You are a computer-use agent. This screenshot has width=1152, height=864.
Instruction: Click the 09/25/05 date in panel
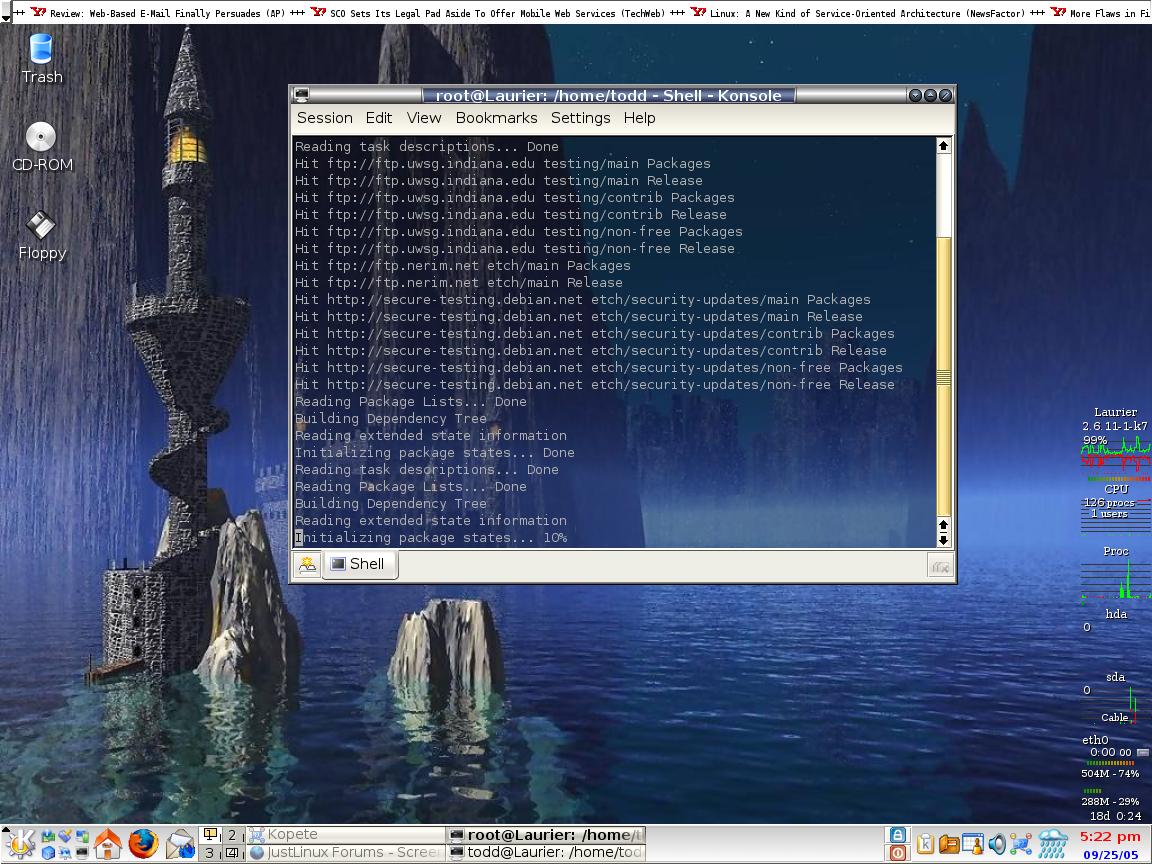coord(1110,854)
